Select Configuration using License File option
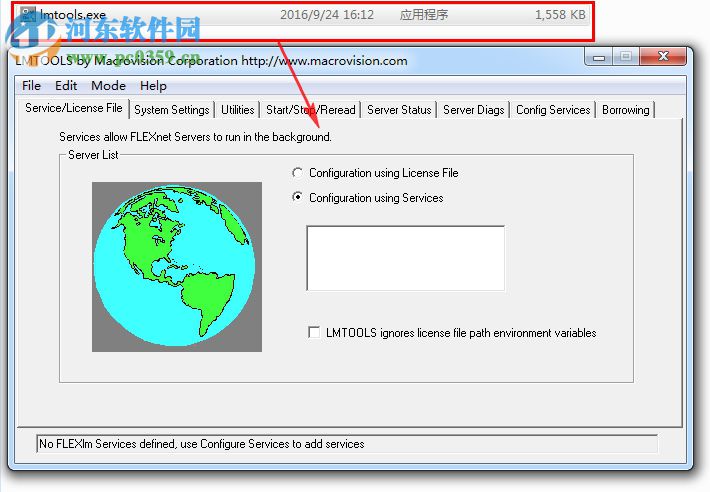This screenshot has height=492, width=710. [x=375, y=173]
